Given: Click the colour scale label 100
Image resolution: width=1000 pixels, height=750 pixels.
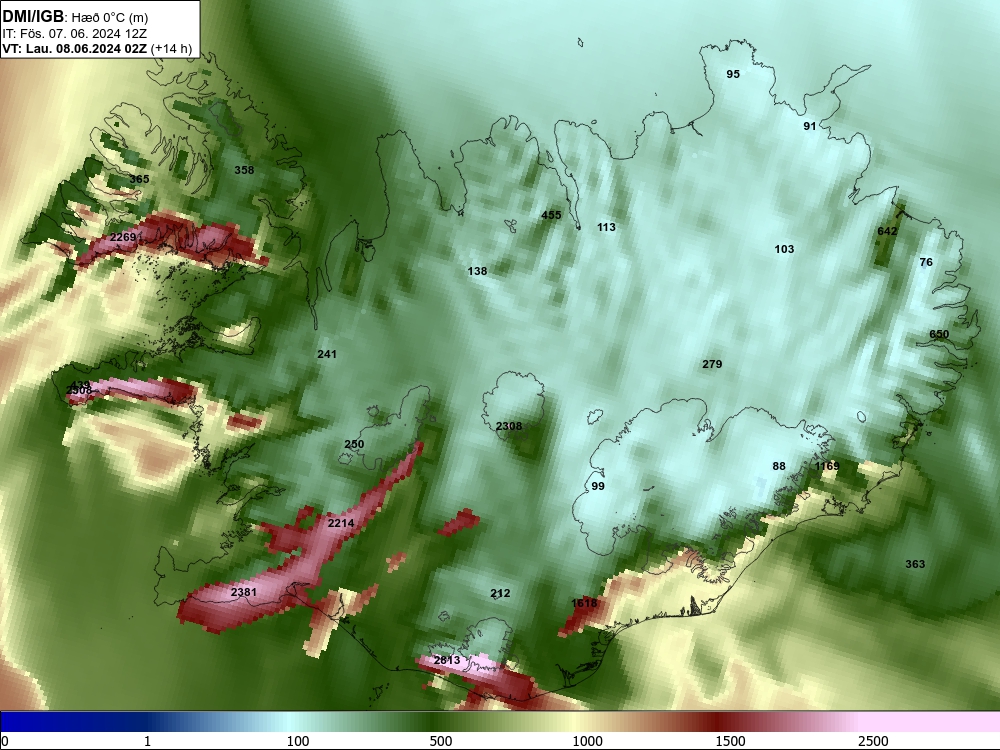Looking at the screenshot, I should pyautogui.click(x=298, y=741).
